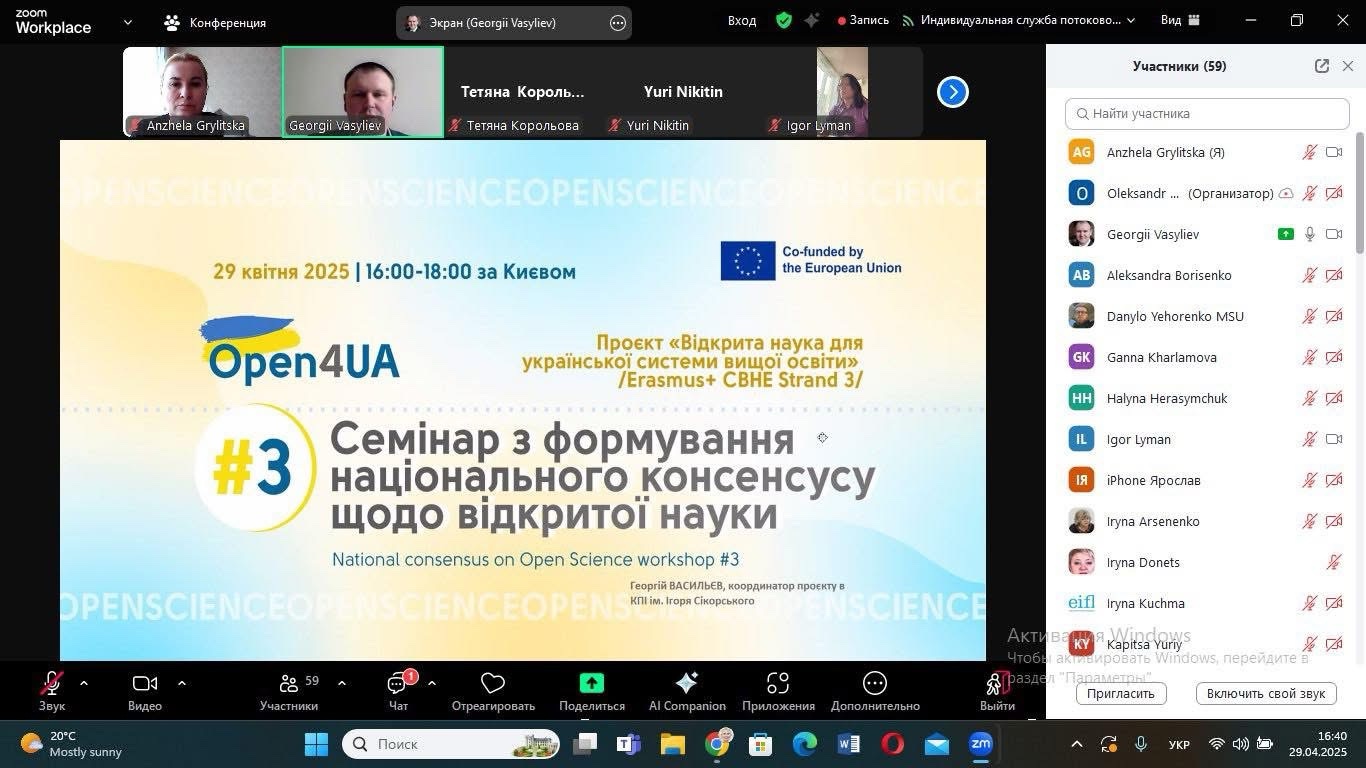Screen dimensions: 1366x768
Task: Click the green encryption shield icon
Action: click(x=784, y=20)
